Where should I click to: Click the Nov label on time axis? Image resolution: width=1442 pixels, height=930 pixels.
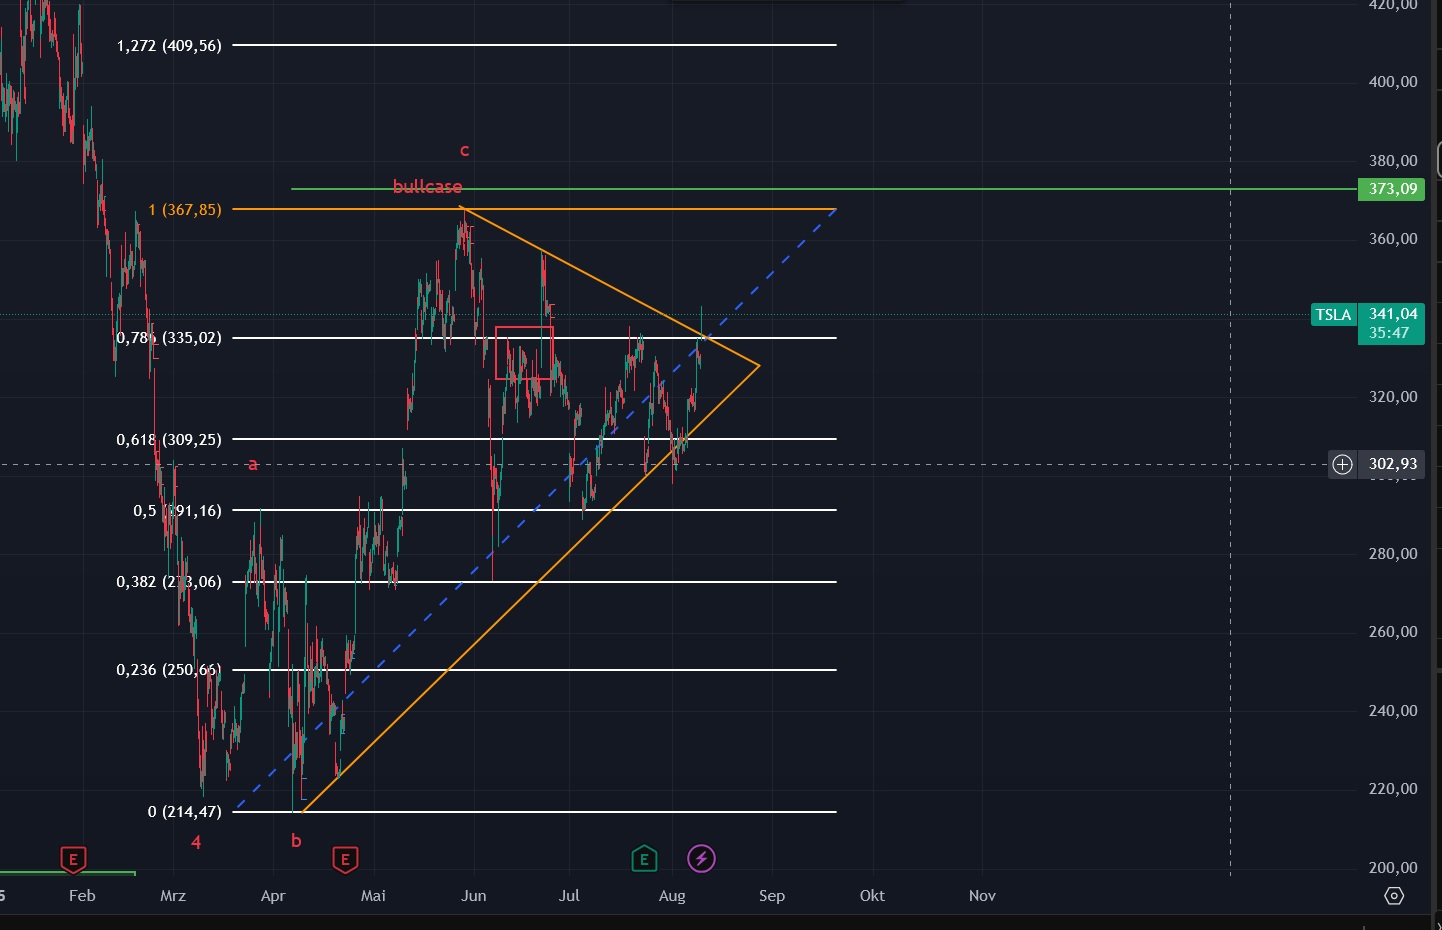[982, 896]
